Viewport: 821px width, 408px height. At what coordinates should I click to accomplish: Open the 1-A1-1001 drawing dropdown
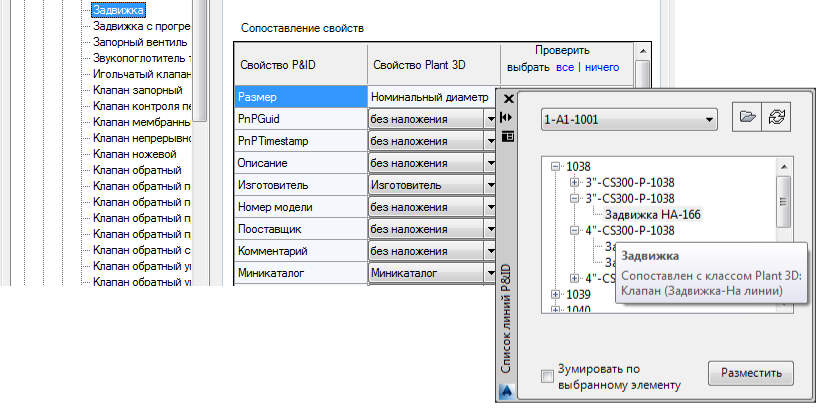click(629, 119)
